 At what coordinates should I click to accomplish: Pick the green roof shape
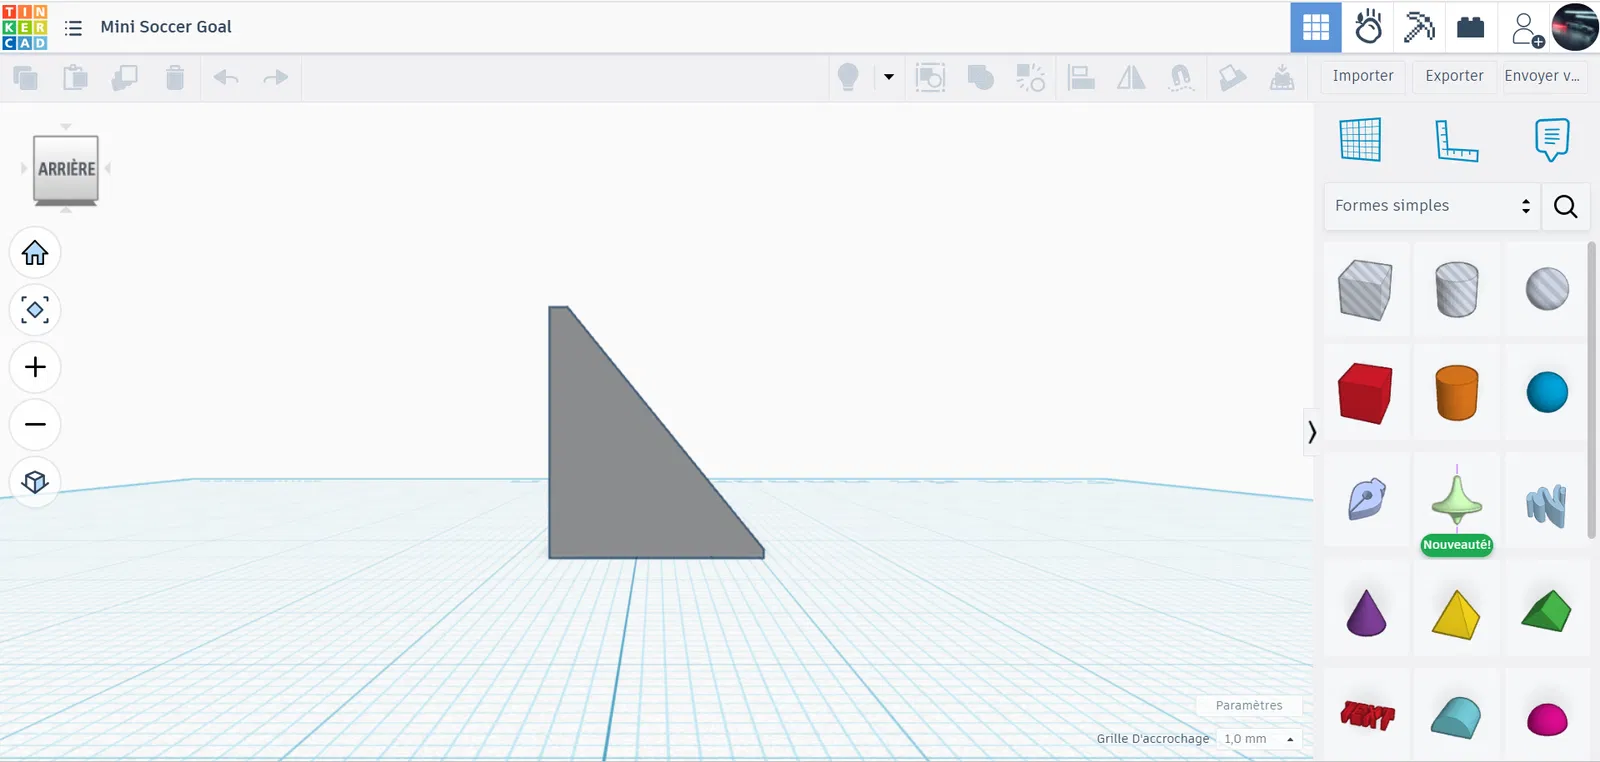click(x=1547, y=612)
